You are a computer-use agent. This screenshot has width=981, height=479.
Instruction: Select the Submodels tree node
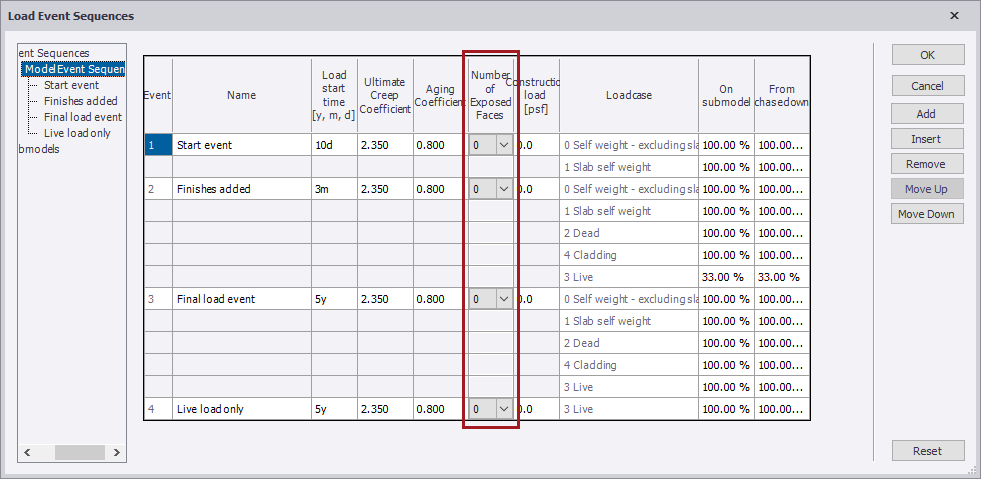[x=39, y=149]
